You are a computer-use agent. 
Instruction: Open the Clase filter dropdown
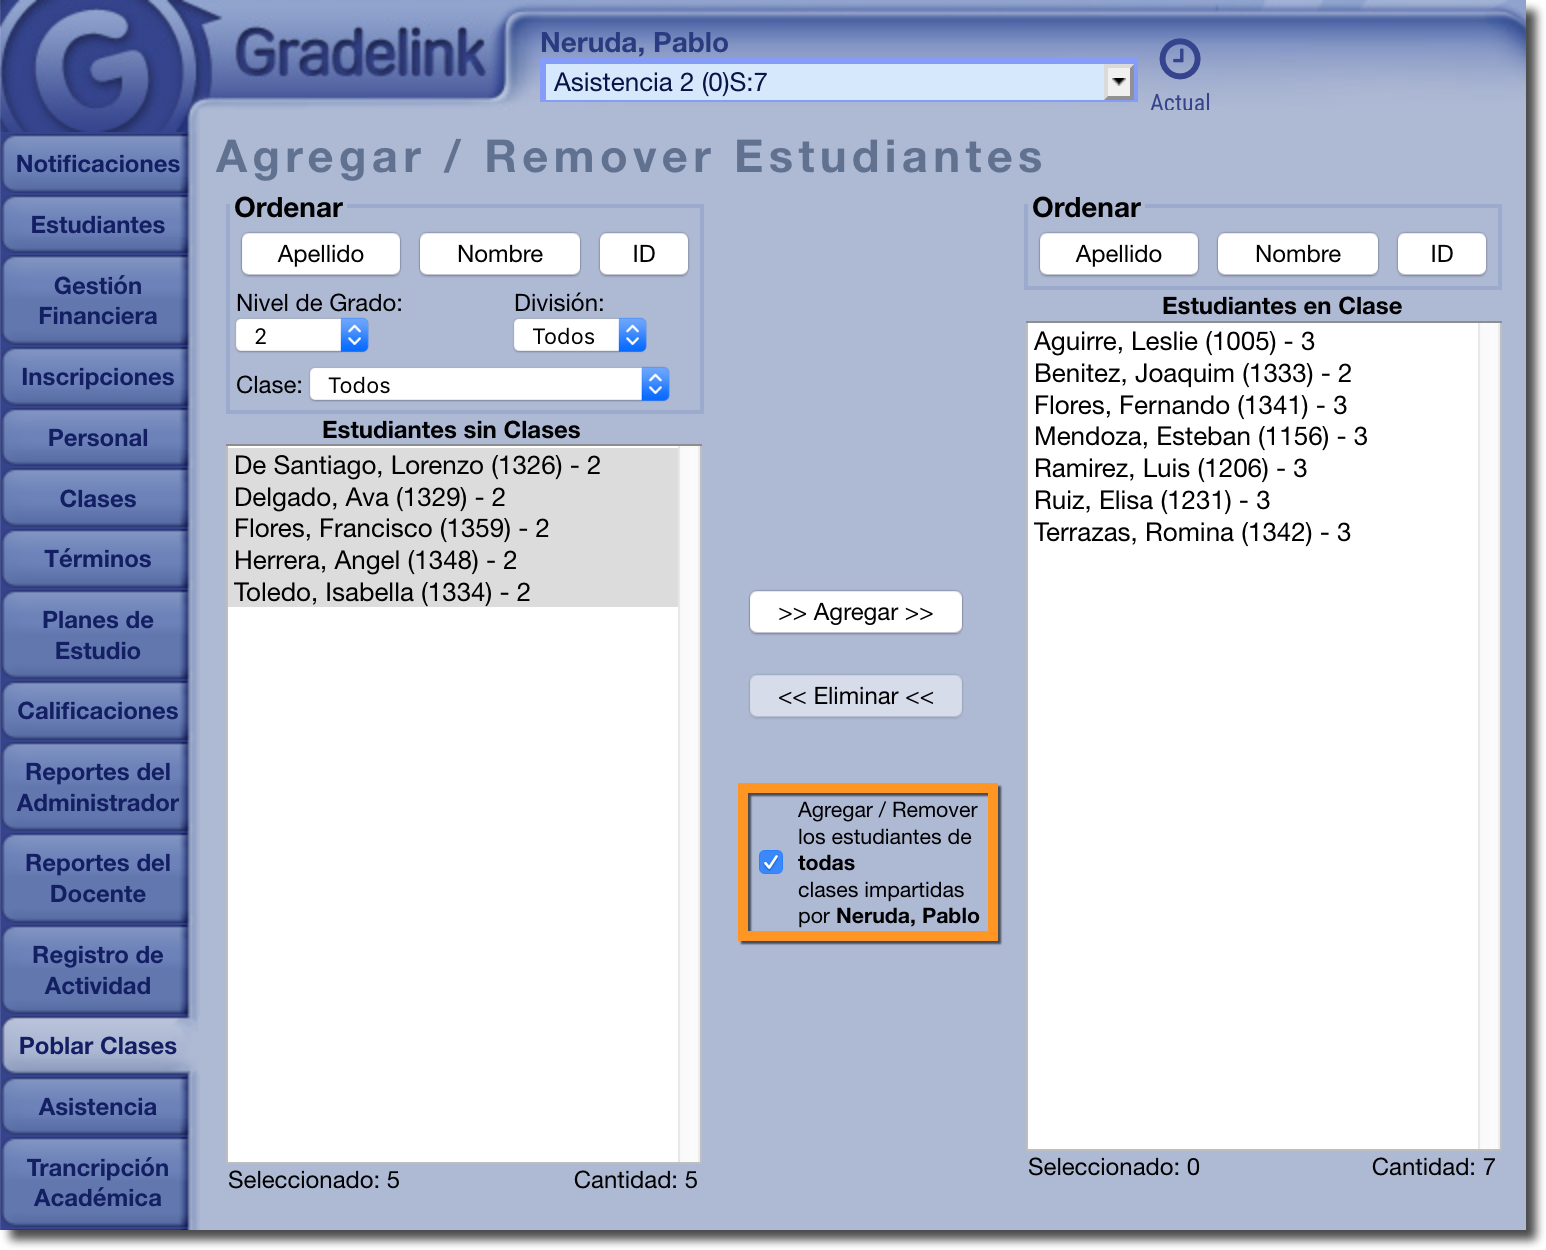tap(654, 385)
